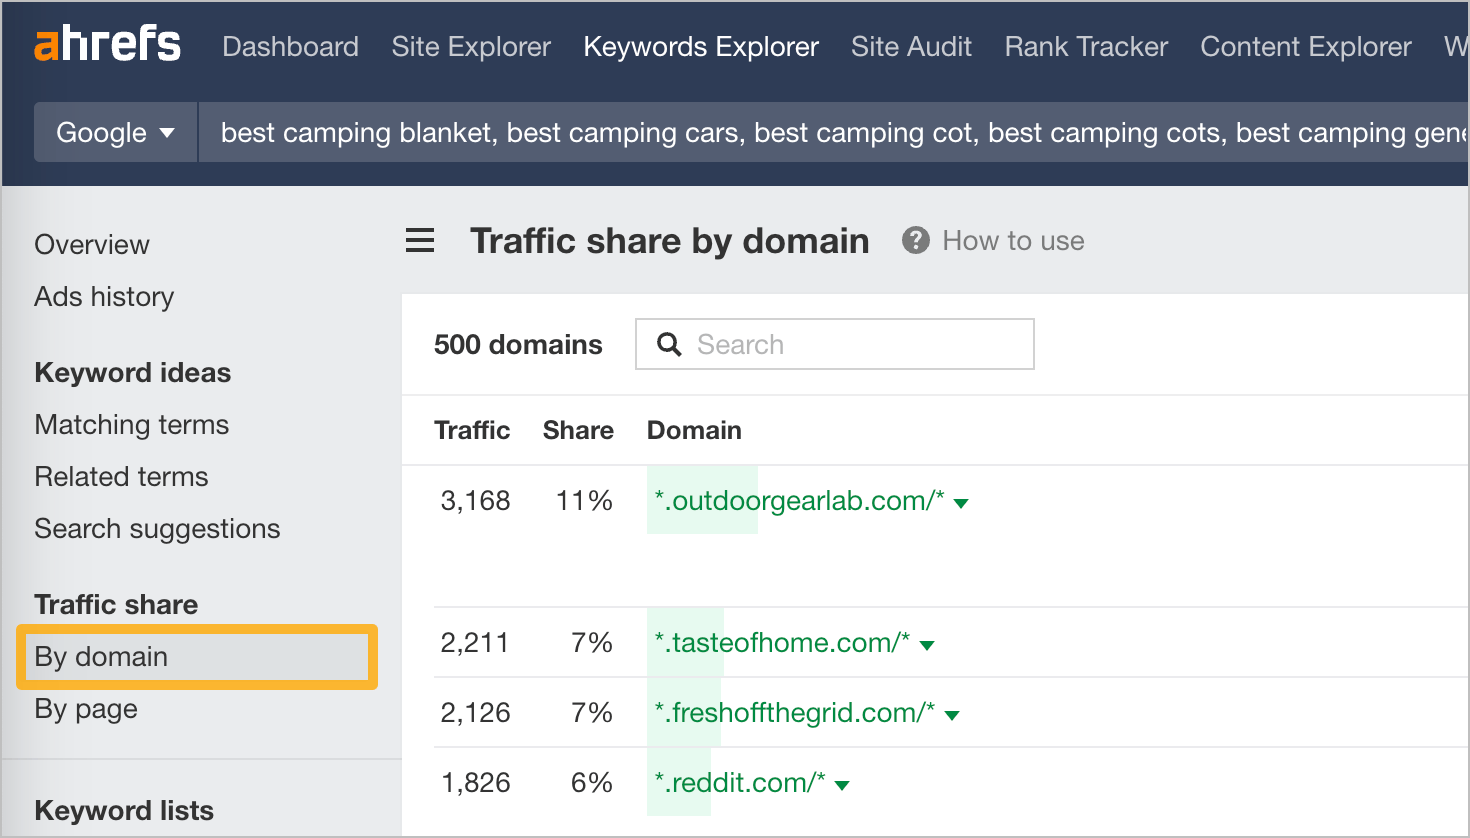Click the Keyword lists section heading
The image size is (1470, 838).
pos(124,811)
